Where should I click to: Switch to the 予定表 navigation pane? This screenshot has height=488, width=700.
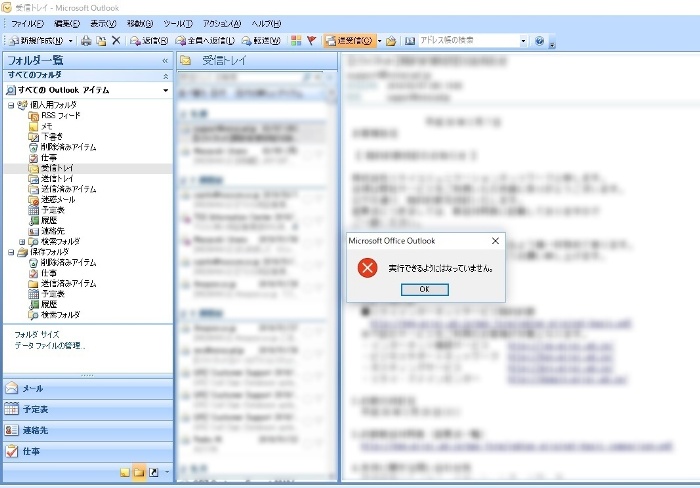88,409
